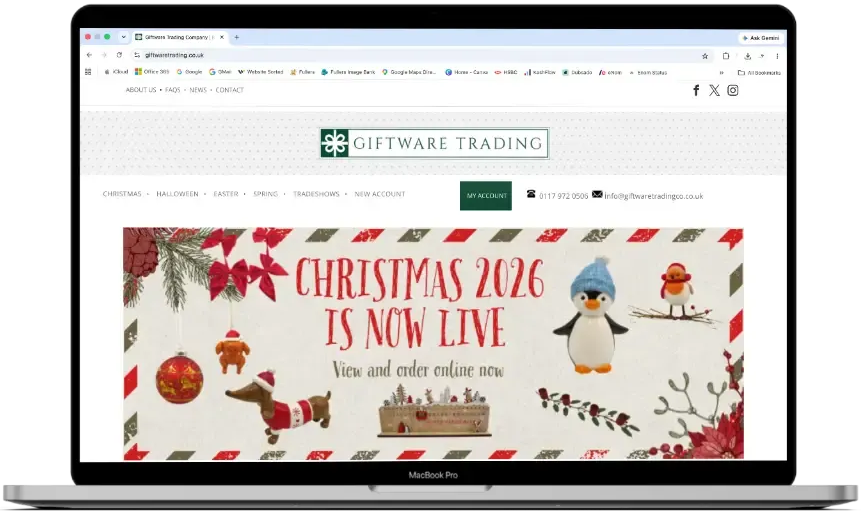Go back with the browser back arrow
This screenshot has width=861, height=514.
90,55
